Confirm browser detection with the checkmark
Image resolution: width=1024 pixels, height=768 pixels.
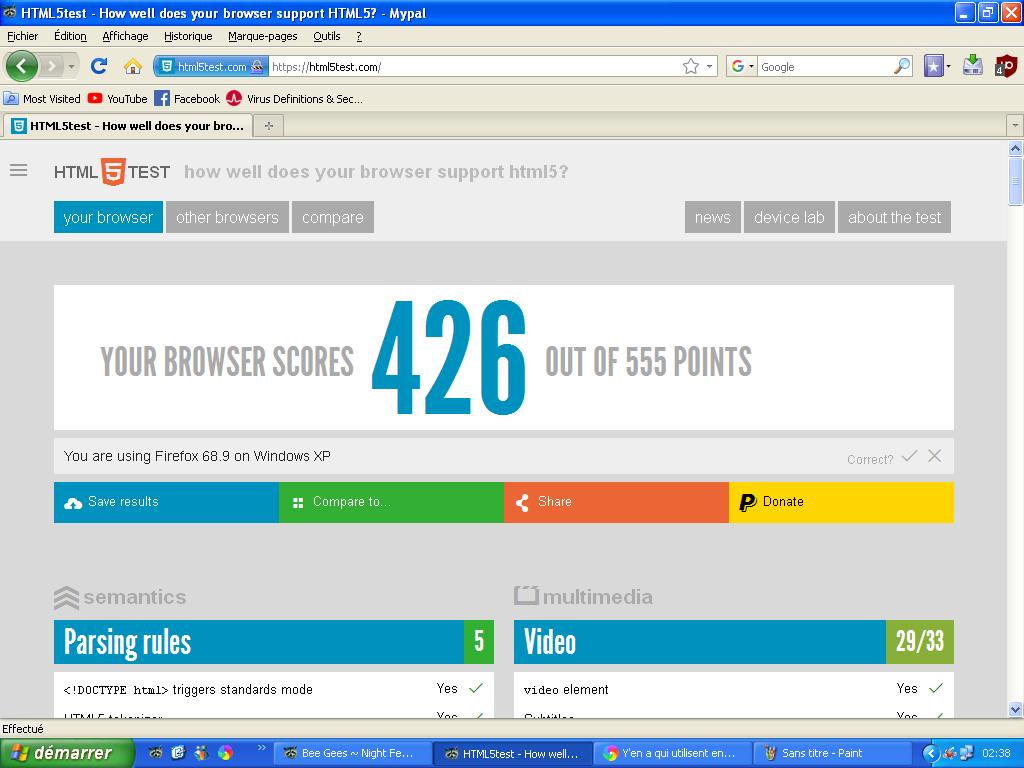[909, 456]
